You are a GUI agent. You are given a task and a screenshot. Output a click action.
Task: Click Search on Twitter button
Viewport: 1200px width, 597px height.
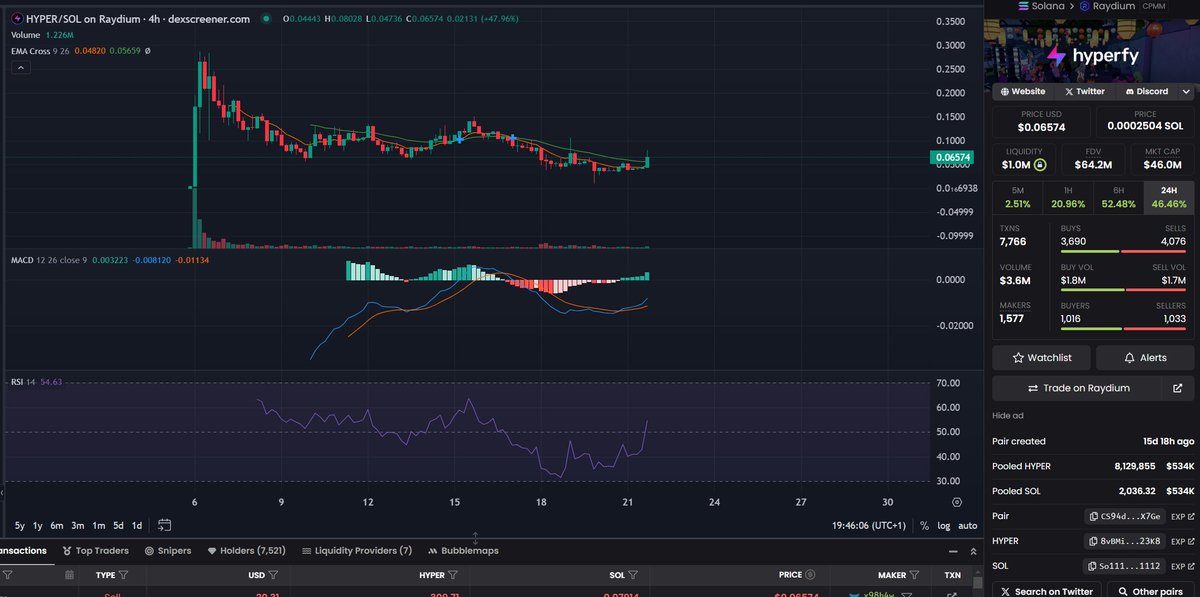tap(1047, 591)
